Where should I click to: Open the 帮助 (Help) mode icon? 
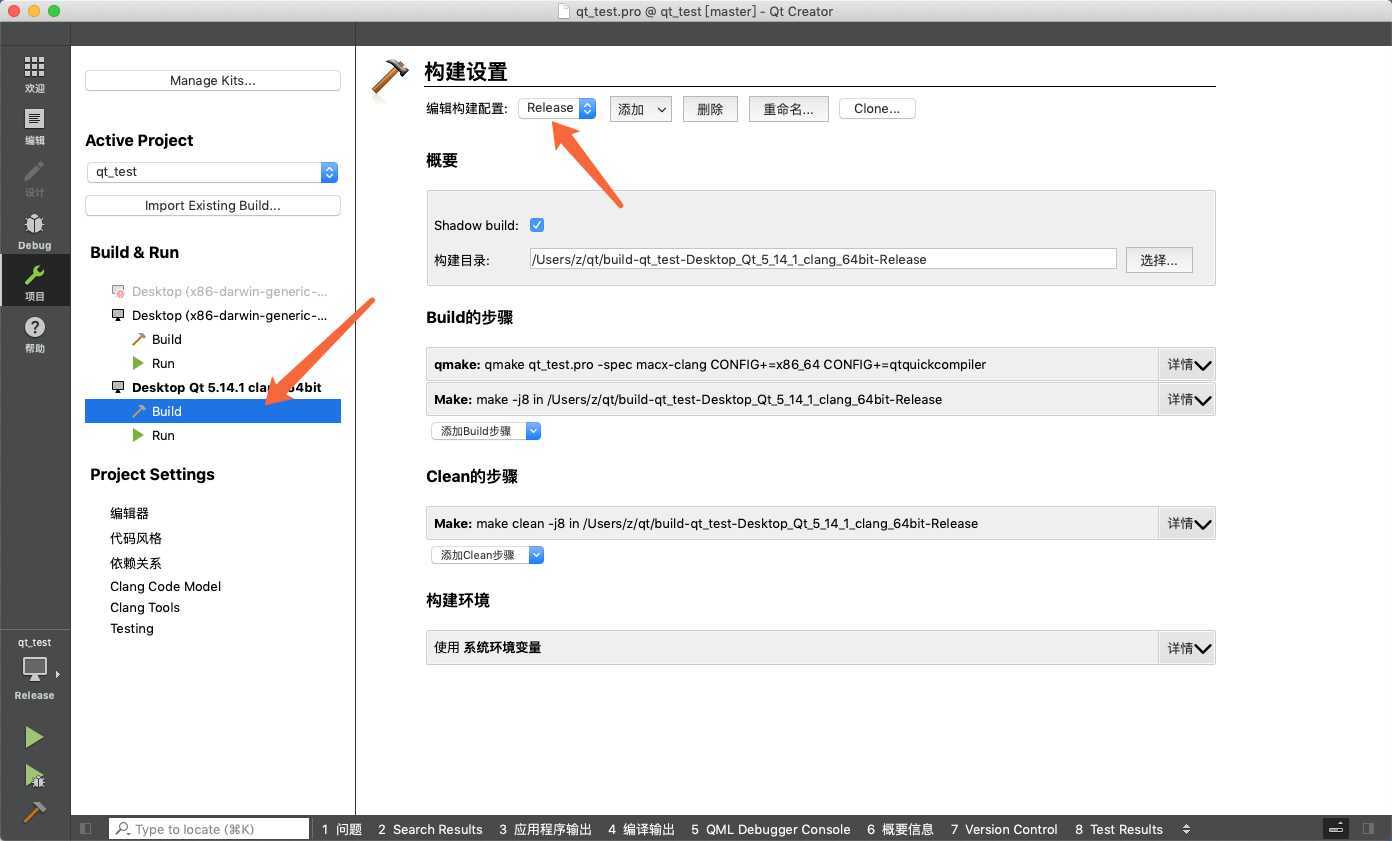34,334
